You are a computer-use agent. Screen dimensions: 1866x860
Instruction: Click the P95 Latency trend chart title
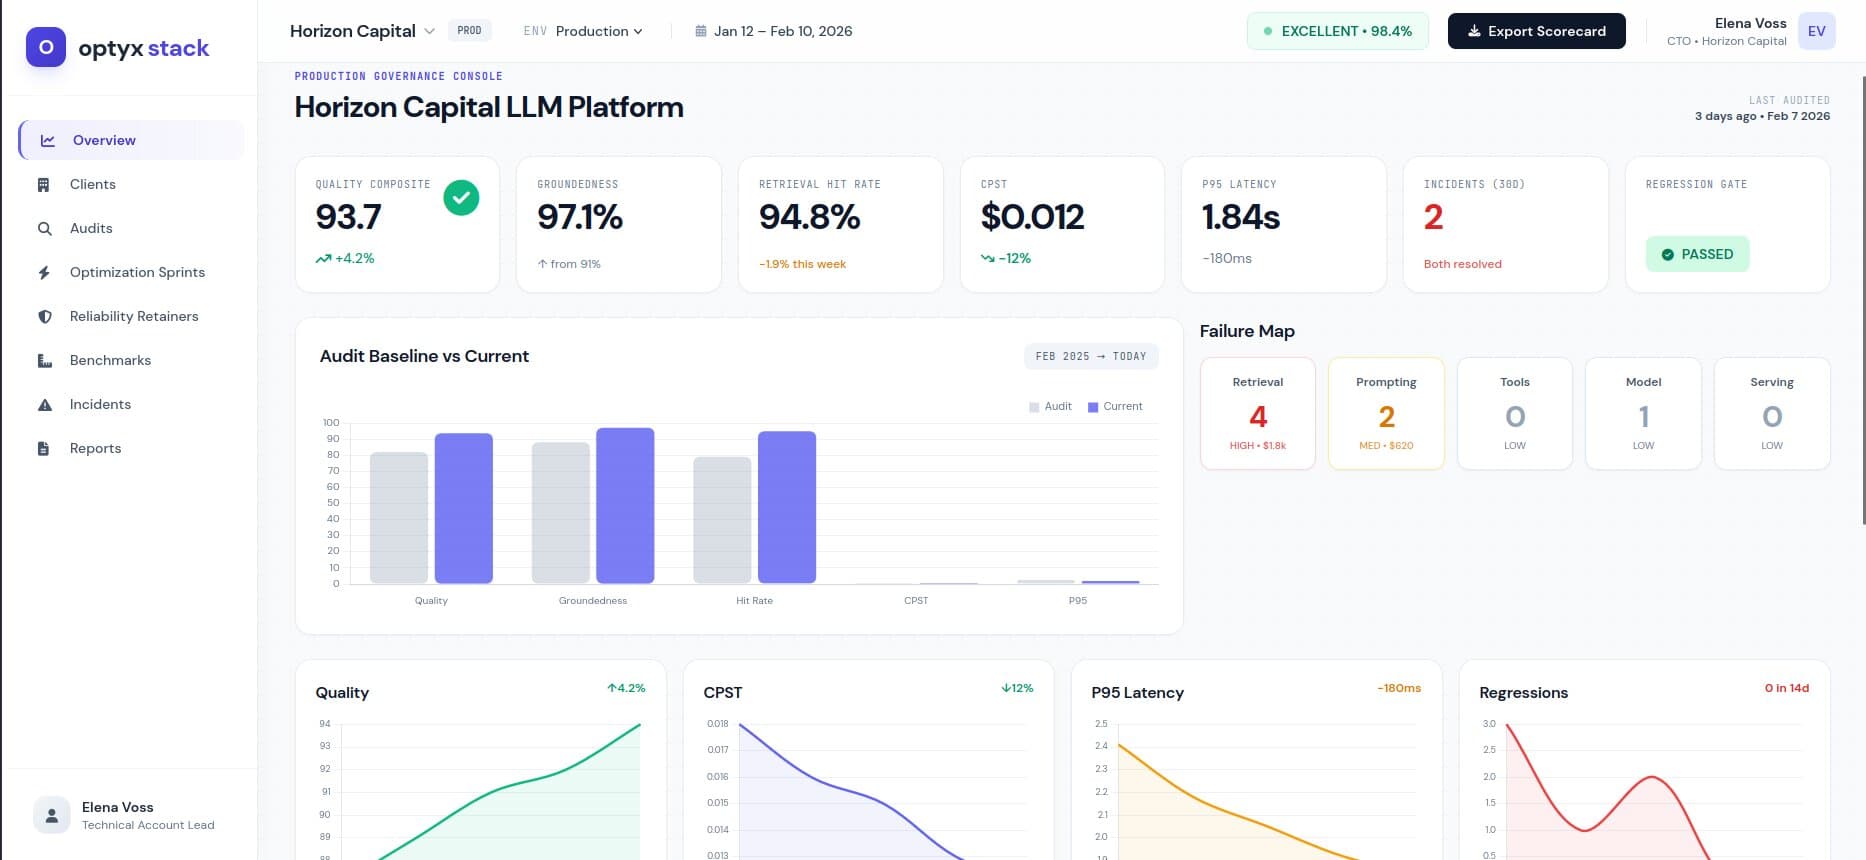tap(1137, 693)
